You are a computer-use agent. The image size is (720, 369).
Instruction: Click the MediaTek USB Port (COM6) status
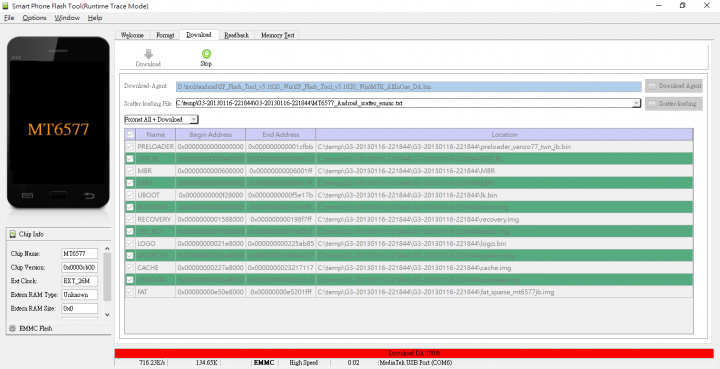(x=416, y=363)
